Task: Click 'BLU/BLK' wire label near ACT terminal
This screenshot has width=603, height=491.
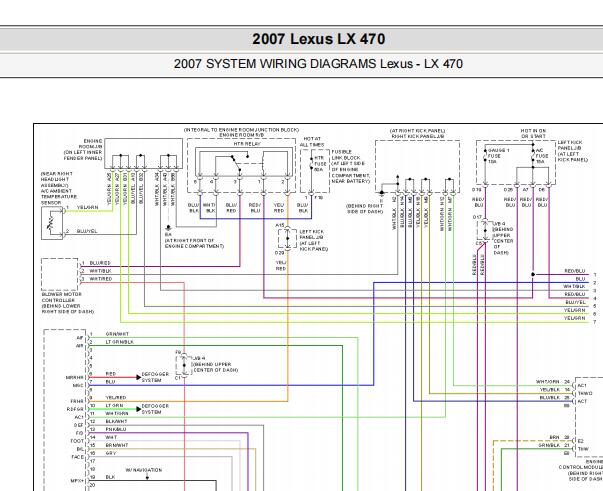Action: coord(550,398)
